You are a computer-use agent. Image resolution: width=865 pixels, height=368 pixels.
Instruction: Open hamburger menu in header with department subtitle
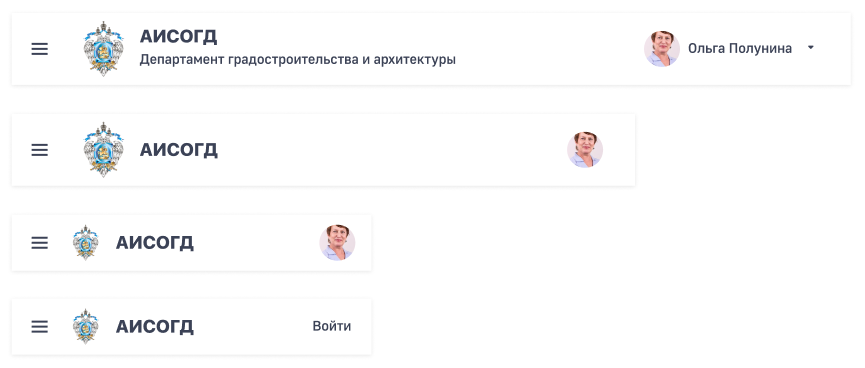[x=39, y=49]
